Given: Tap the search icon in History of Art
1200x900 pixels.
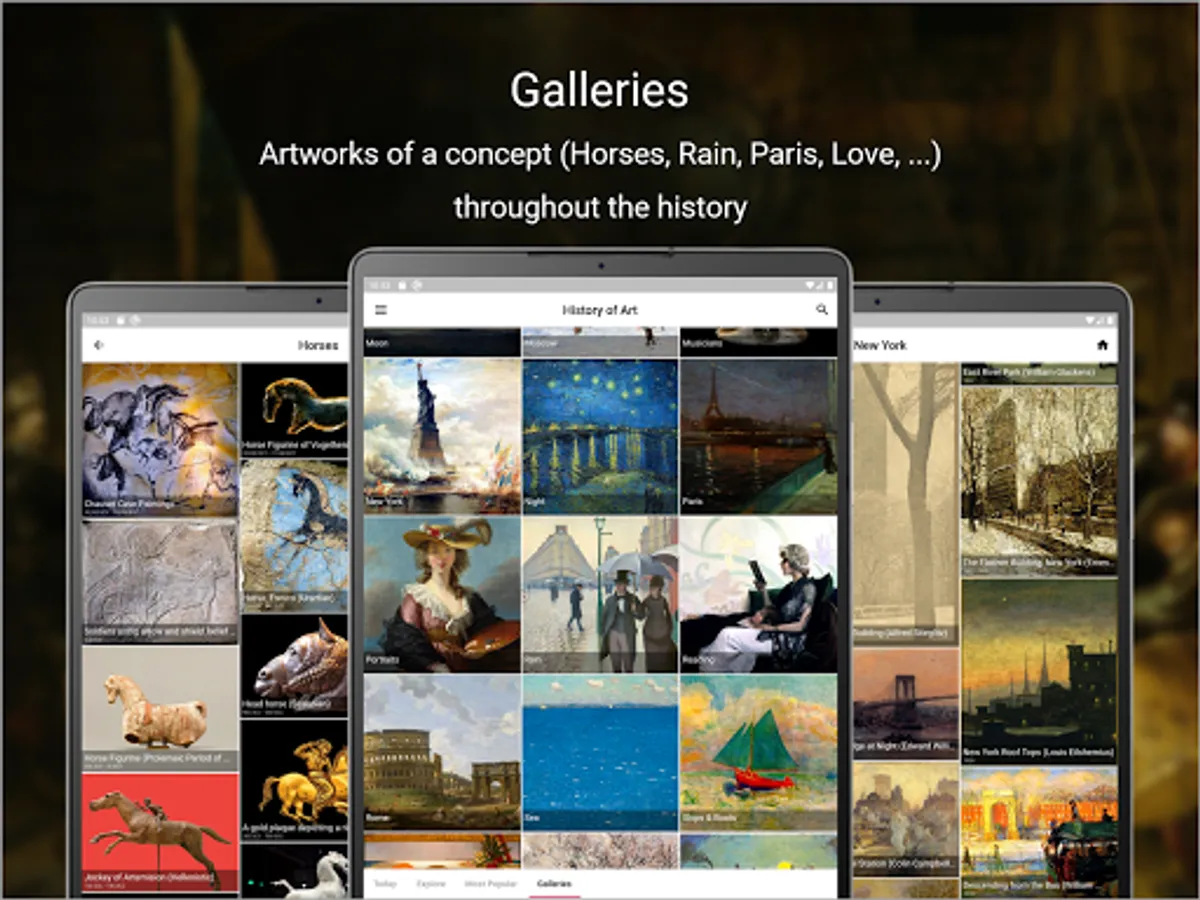Looking at the screenshot, I should pyautogui.click(x=822, y=310).
